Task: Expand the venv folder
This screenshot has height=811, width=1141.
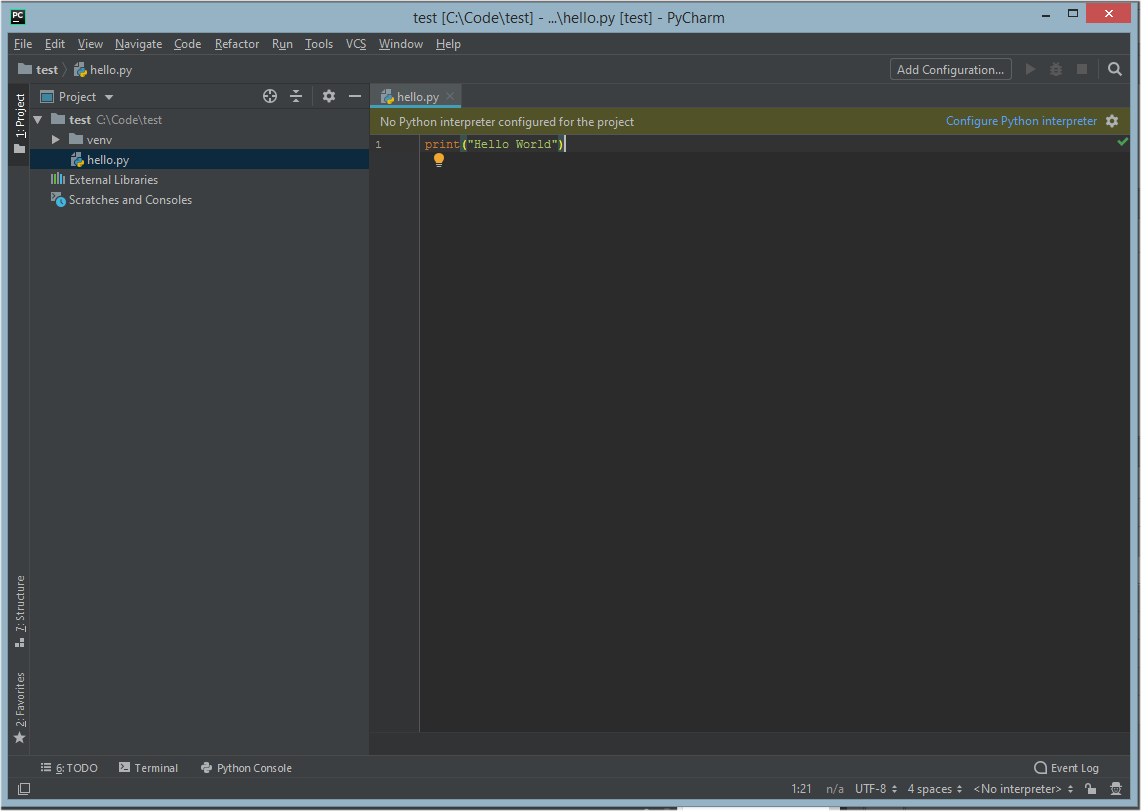Action: (x=55, y=139)
